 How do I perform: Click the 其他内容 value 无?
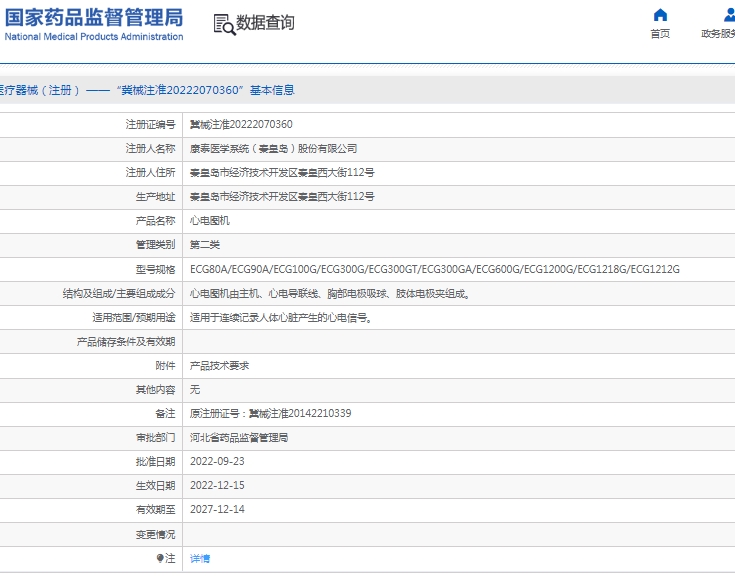[195, 390]
